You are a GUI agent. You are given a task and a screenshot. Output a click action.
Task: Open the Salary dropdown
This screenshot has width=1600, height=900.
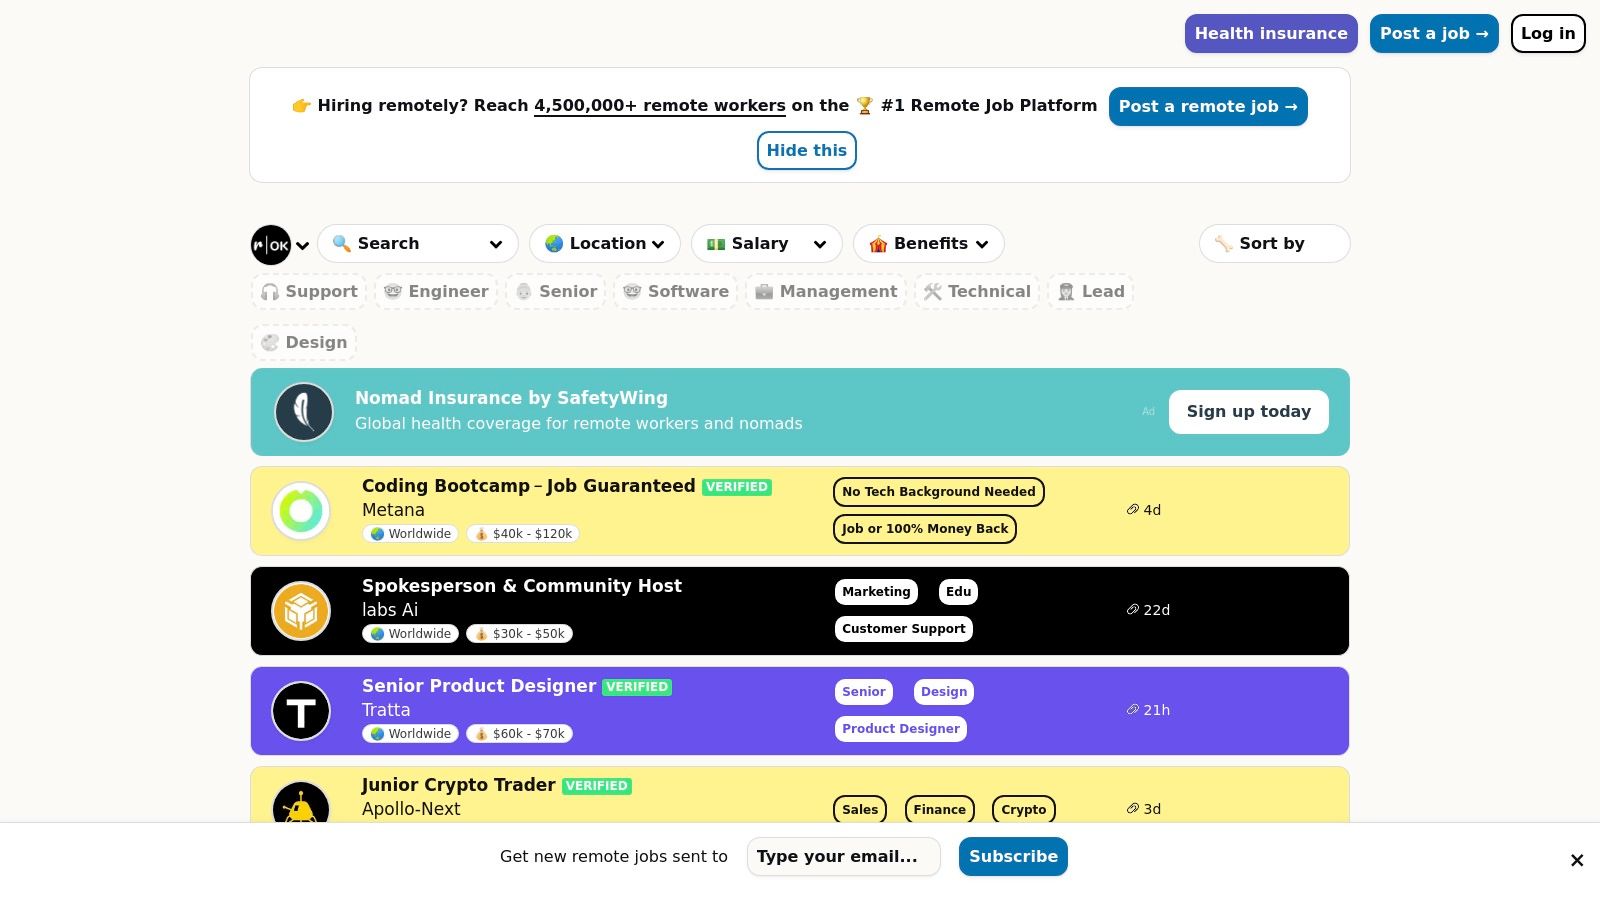pyautogui.click(x=767, y=243)
